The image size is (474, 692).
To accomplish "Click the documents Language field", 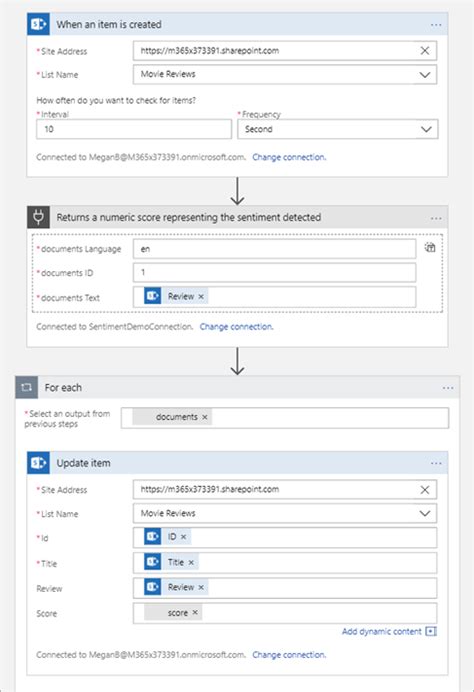I will tap(275, 249).
